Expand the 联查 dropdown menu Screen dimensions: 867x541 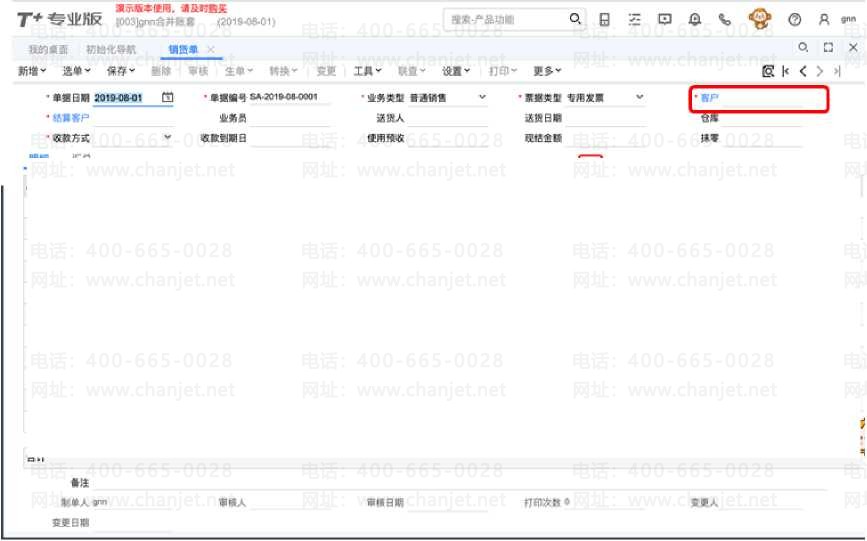(x=411, y=71)
